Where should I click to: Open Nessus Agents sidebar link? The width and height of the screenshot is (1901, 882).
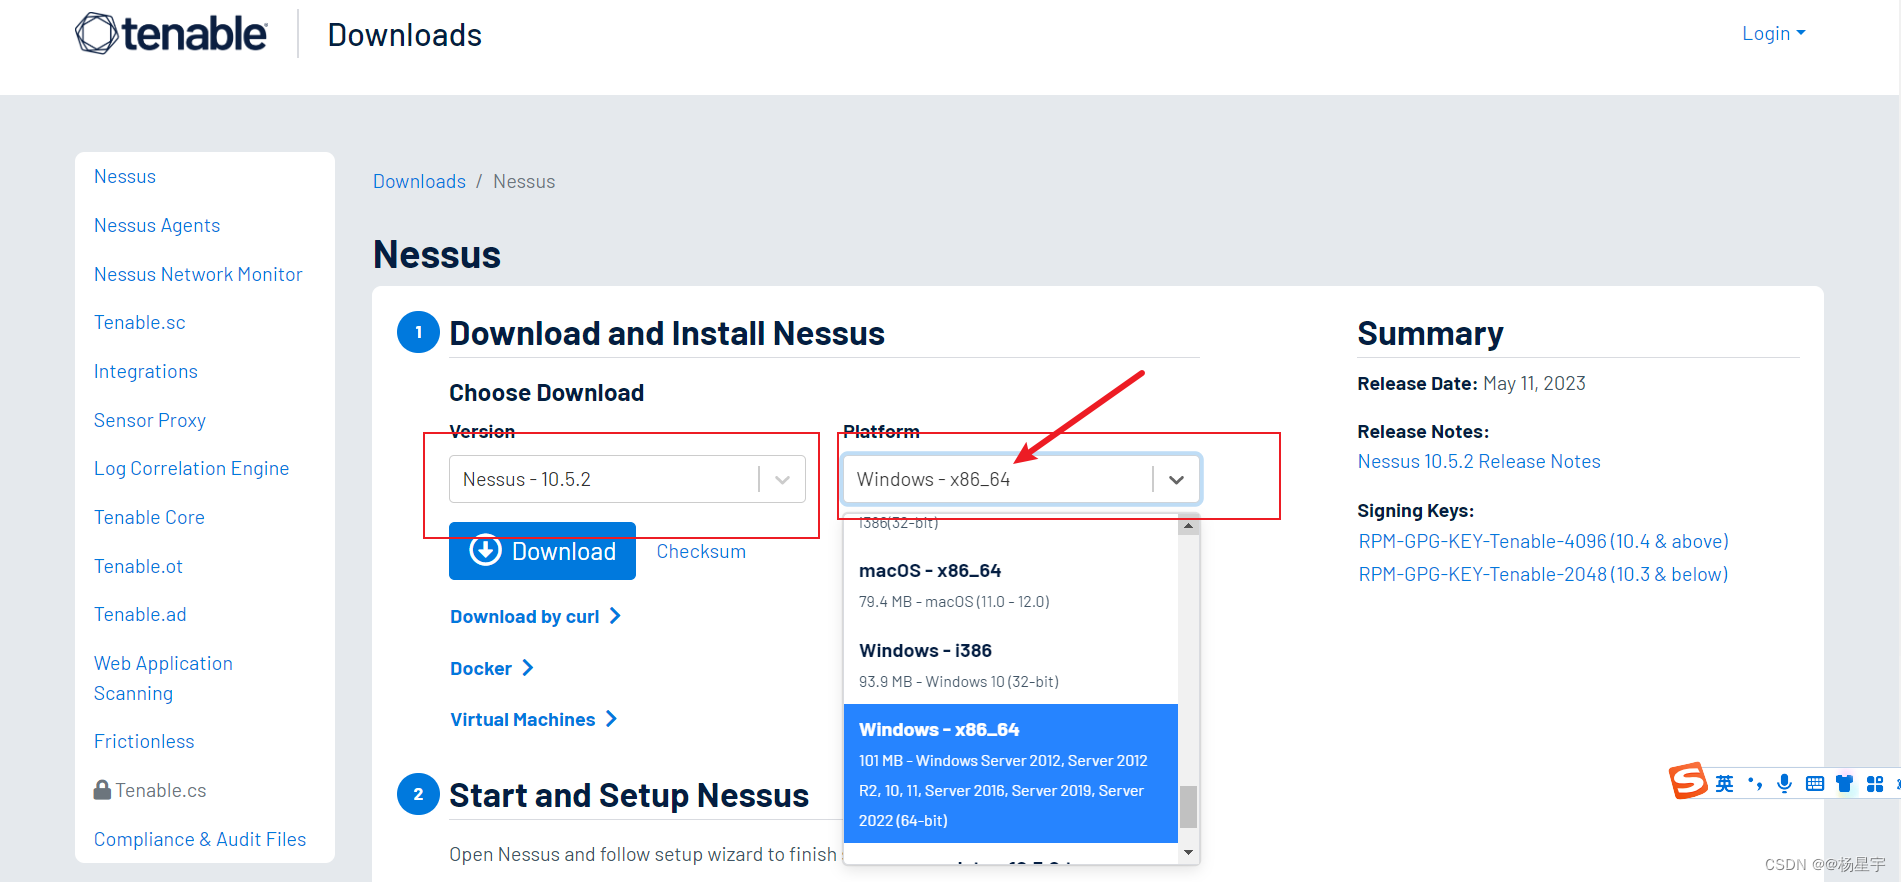(157, 225)
